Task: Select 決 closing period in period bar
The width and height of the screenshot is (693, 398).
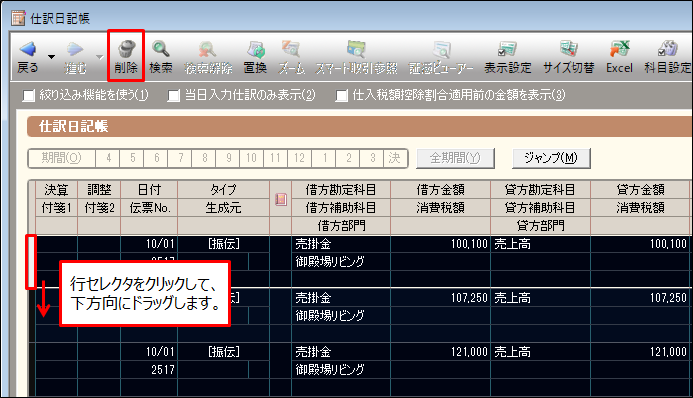Action: (395, 158)
